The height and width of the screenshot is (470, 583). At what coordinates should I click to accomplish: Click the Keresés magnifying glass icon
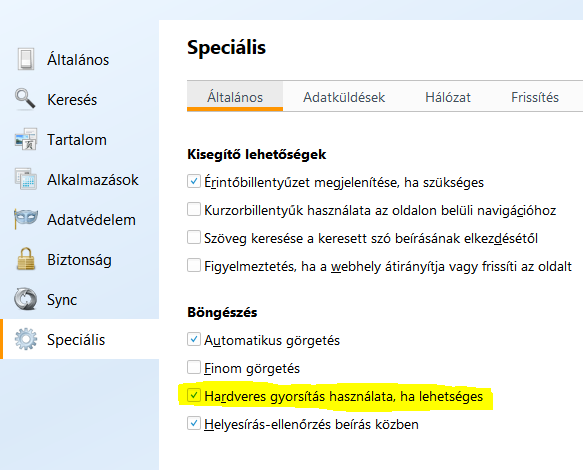coord(25,99)
